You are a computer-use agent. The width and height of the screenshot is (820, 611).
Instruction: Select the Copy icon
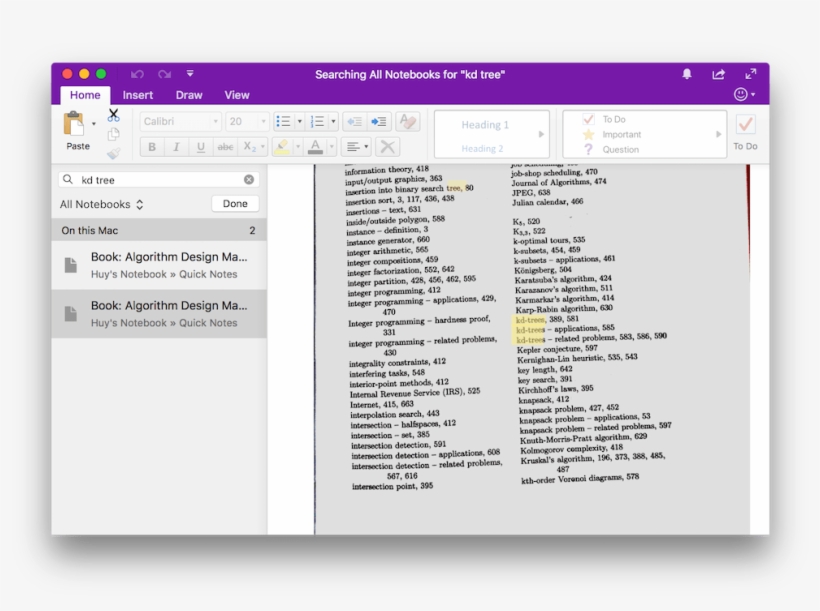point(113,134)
